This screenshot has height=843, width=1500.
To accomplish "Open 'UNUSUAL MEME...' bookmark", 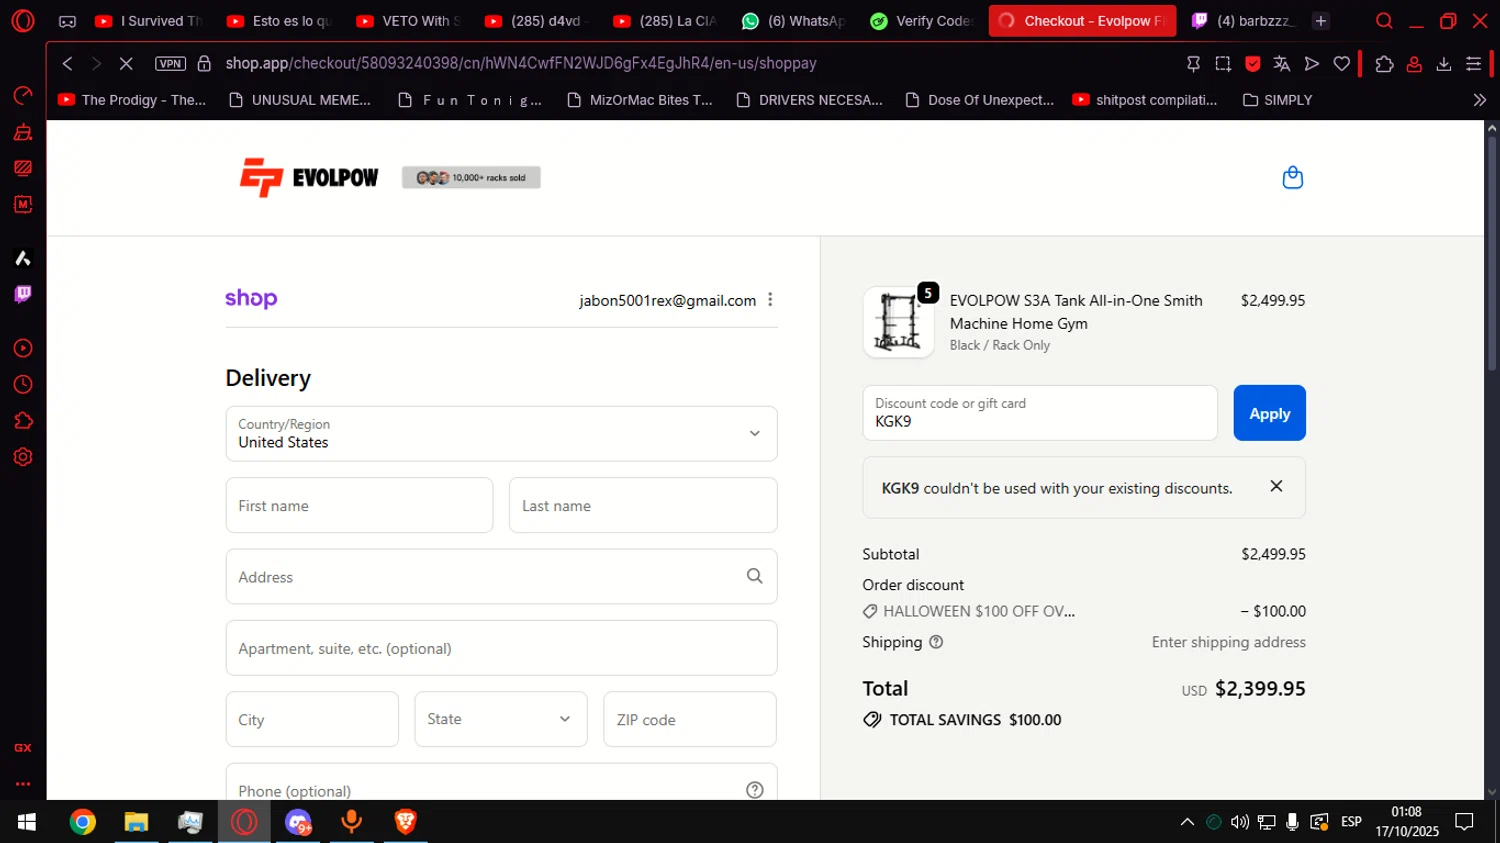I will pyautogui.click(x=300, y=100).
